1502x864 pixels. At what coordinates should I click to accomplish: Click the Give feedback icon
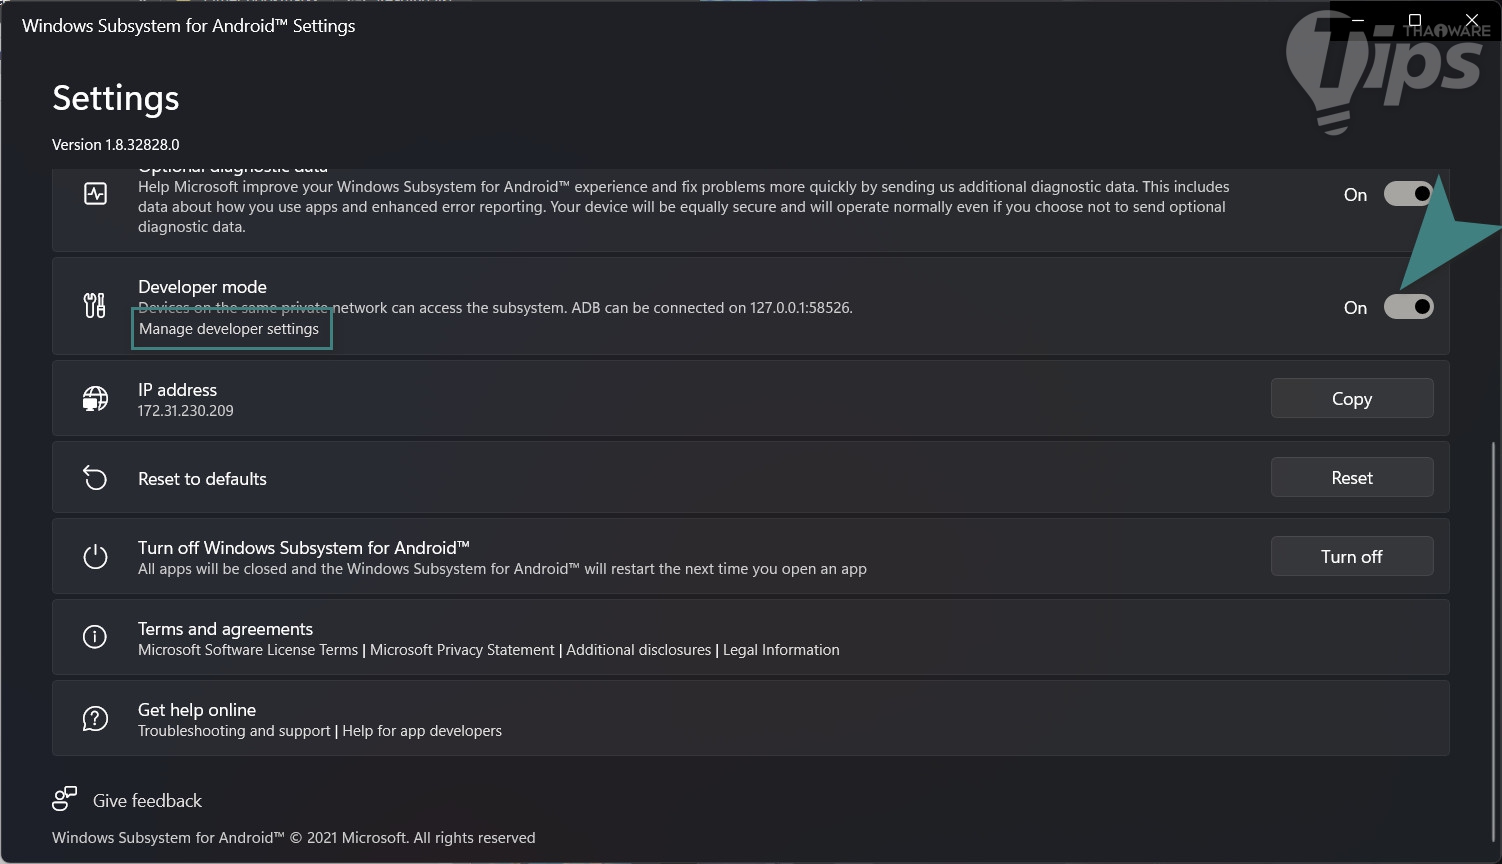coord(65,799)
